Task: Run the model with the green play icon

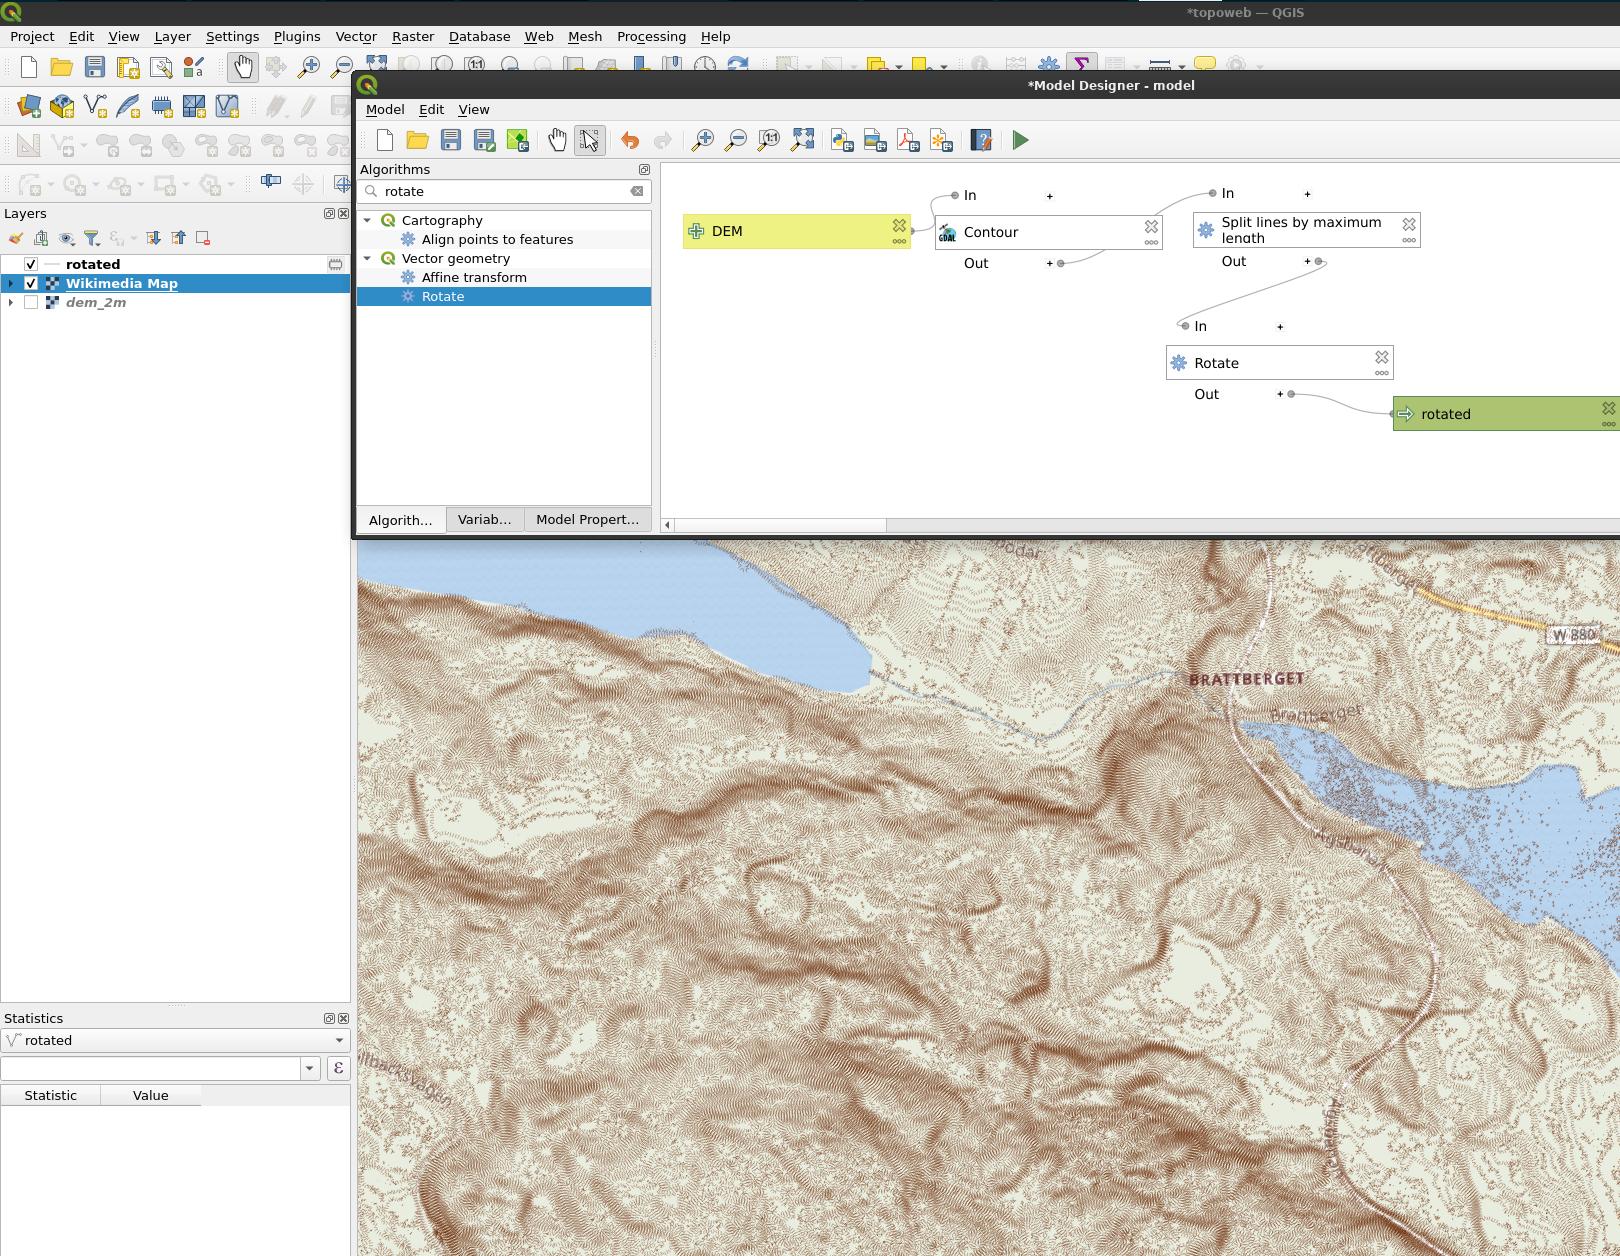Action: [x=1020, y=141]
